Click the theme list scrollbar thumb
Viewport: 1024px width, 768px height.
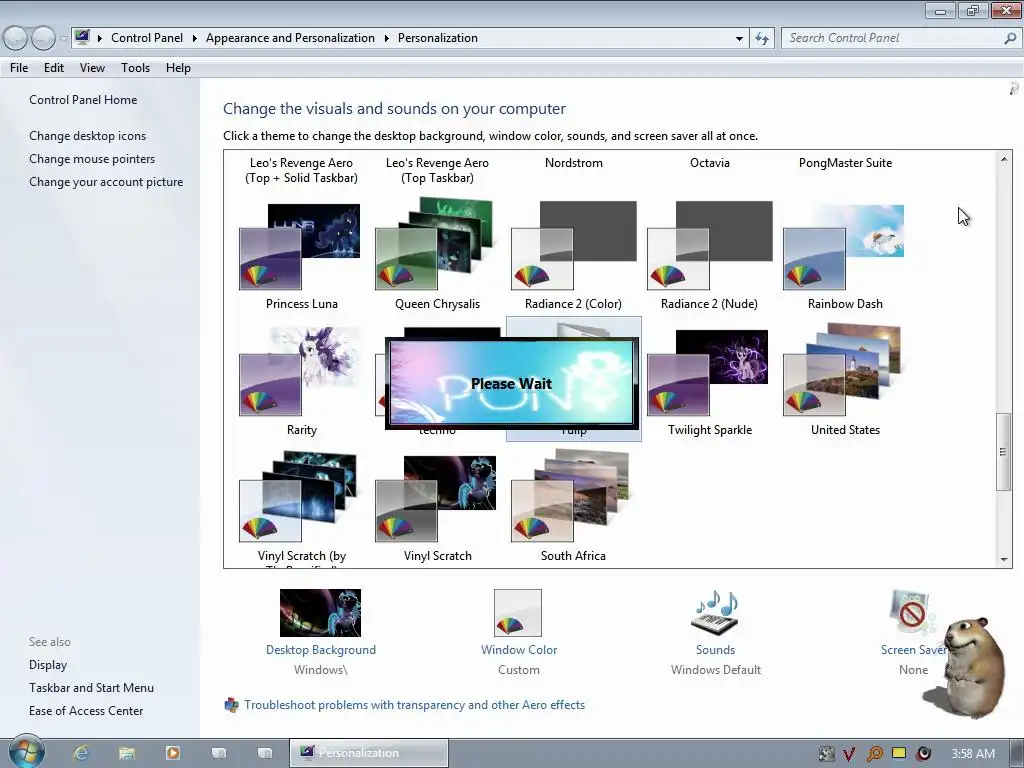click(x=1003, y=451)
